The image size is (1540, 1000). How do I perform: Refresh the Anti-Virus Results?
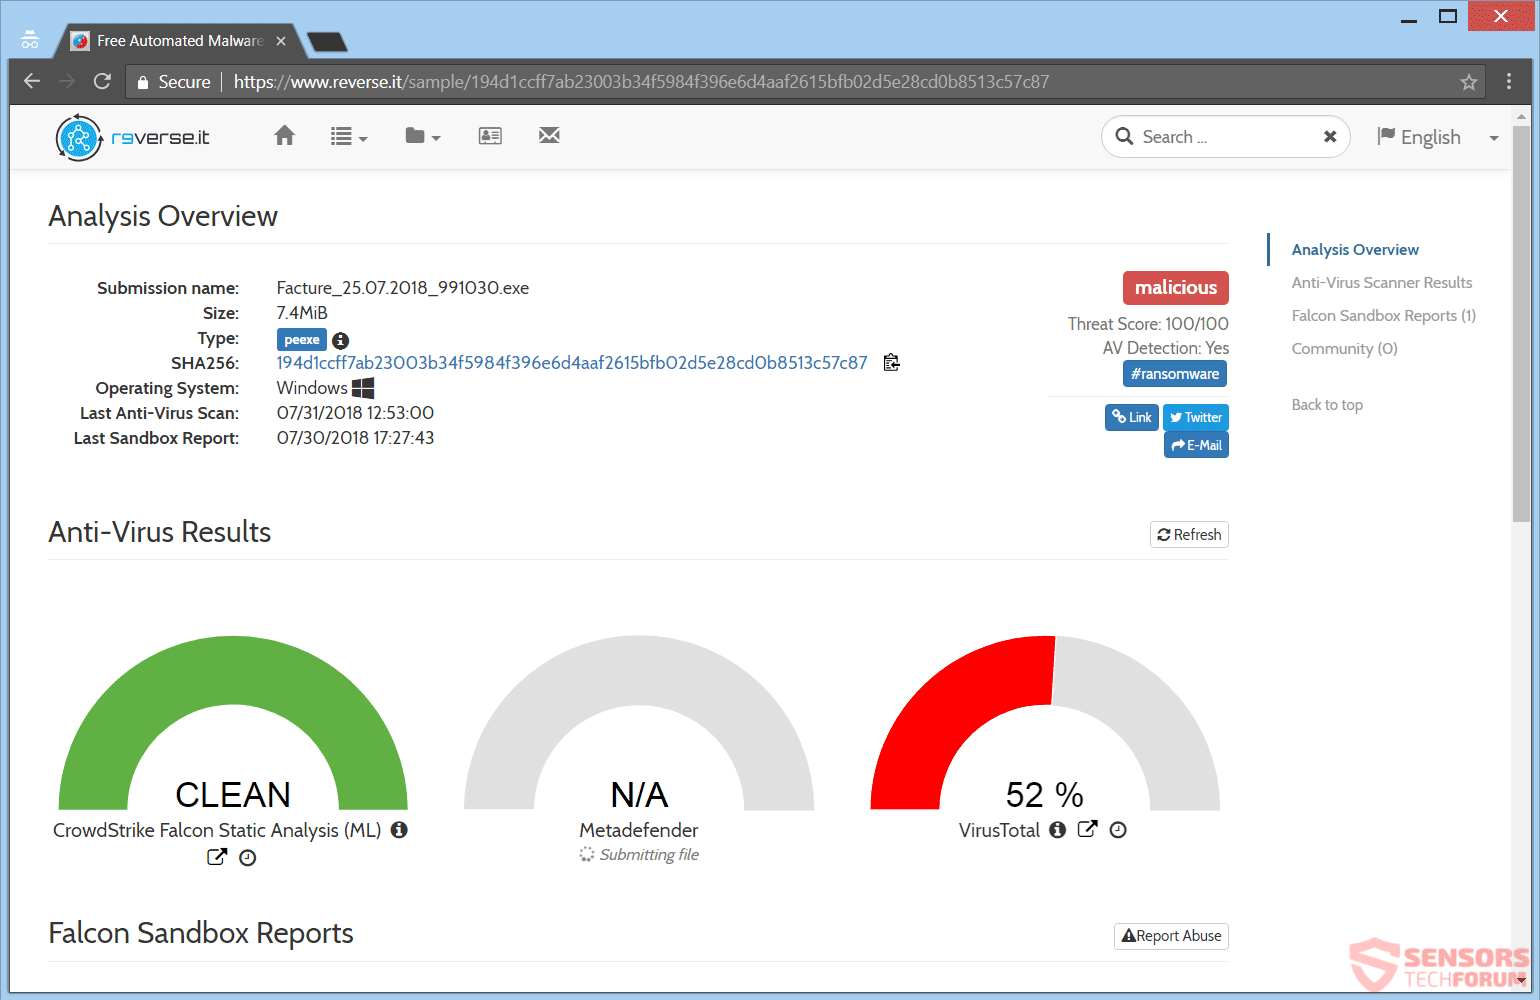coord(1189,535)
